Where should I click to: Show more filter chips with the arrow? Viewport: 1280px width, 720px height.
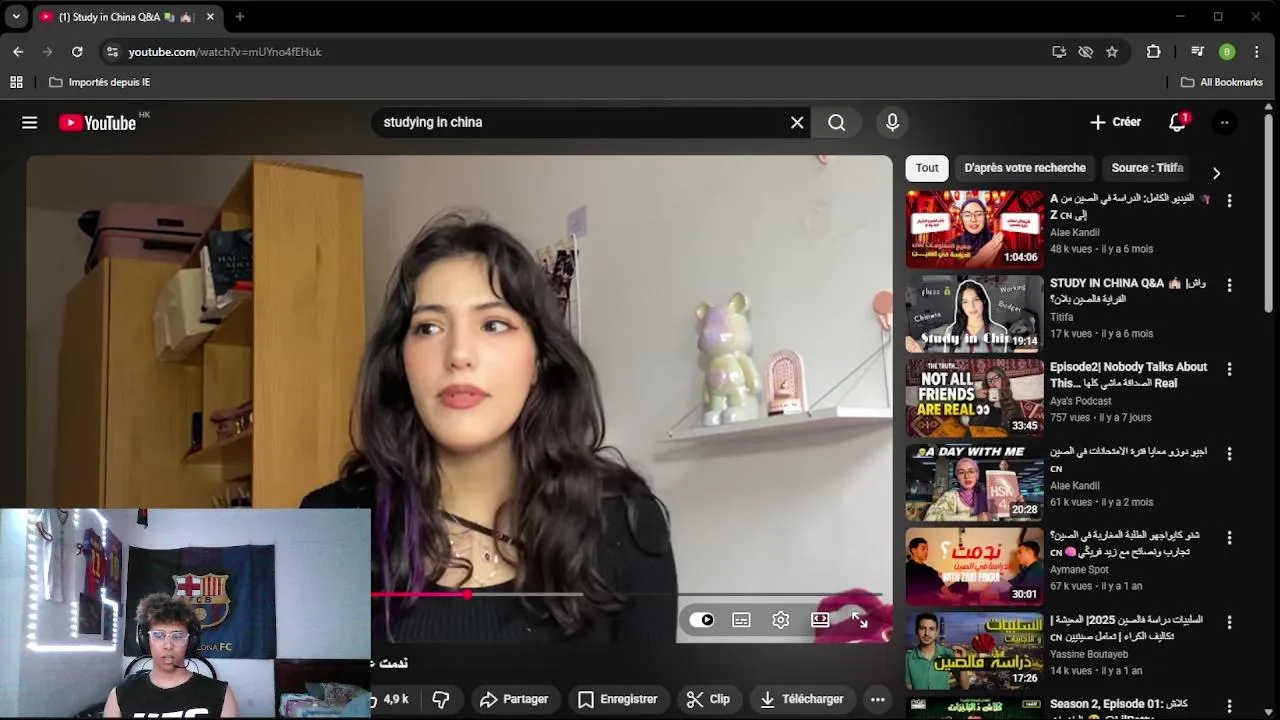[1216, 173]
